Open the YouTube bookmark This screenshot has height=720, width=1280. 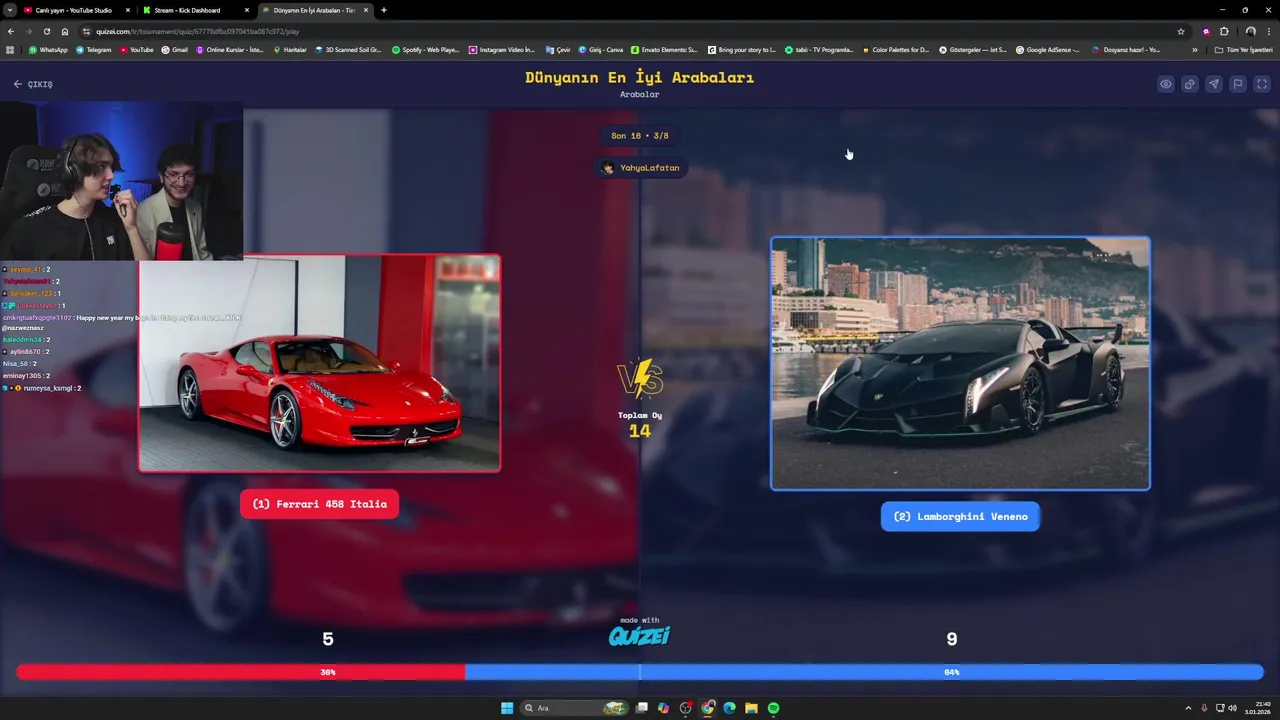pos(137,49)
